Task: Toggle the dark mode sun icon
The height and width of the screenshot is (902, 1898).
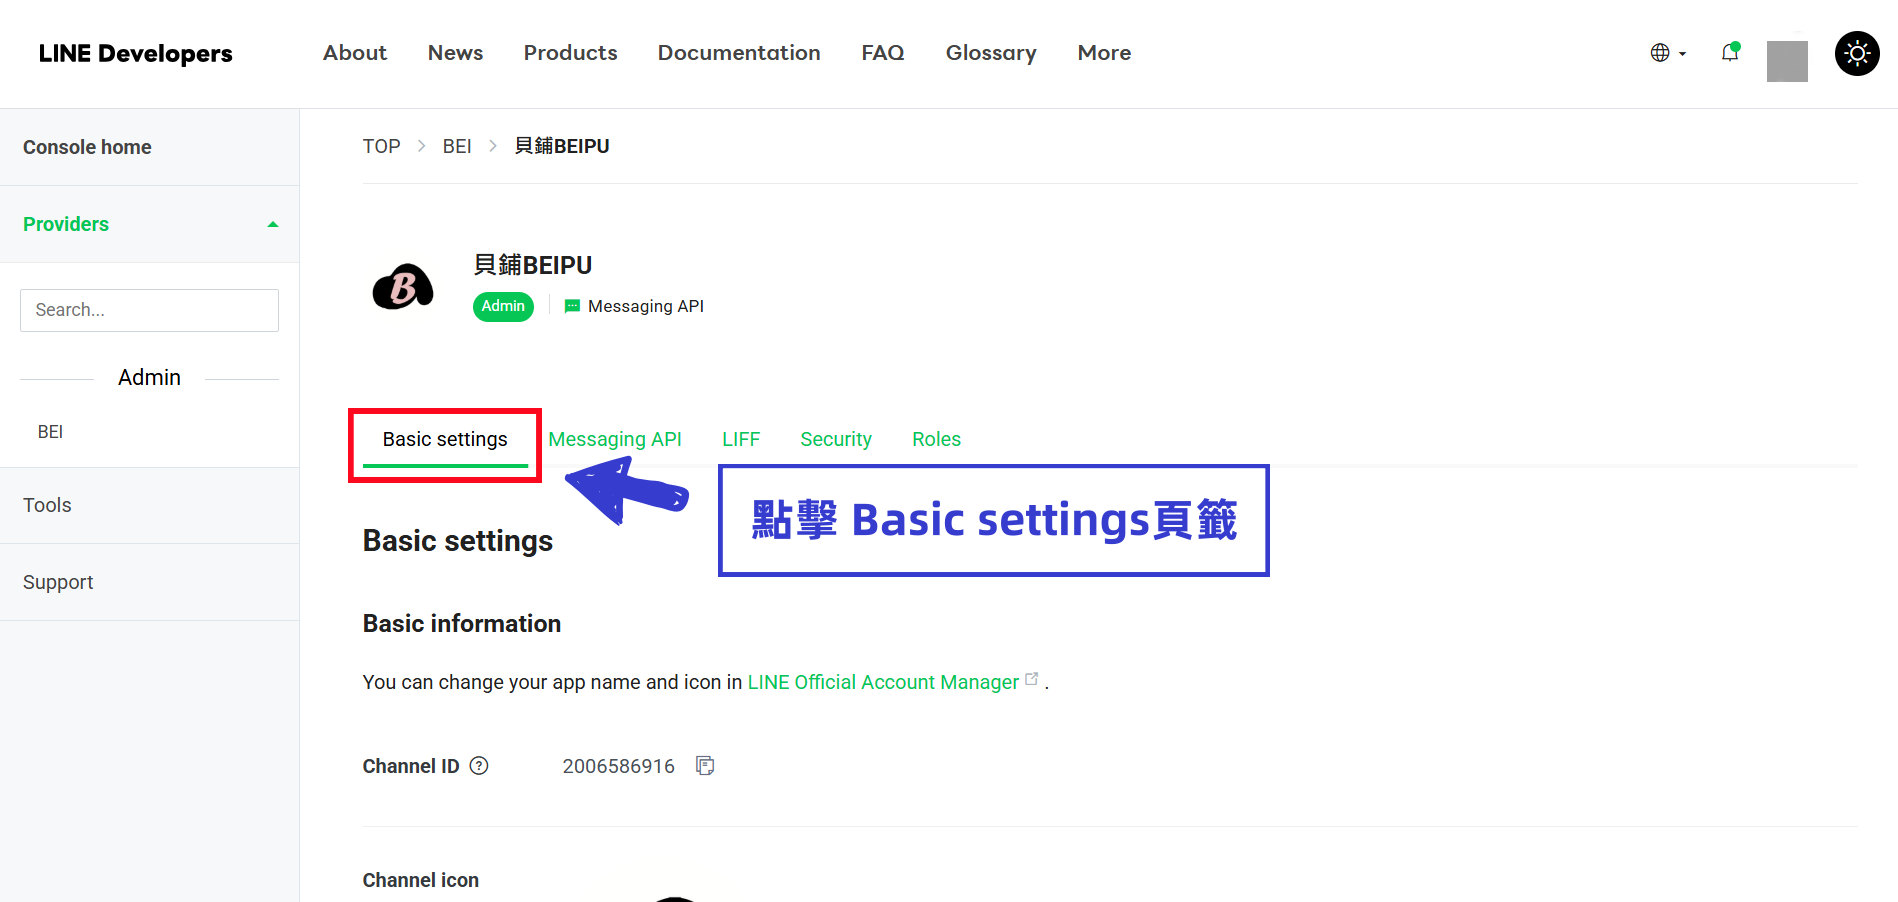Action: point(1857,53)
